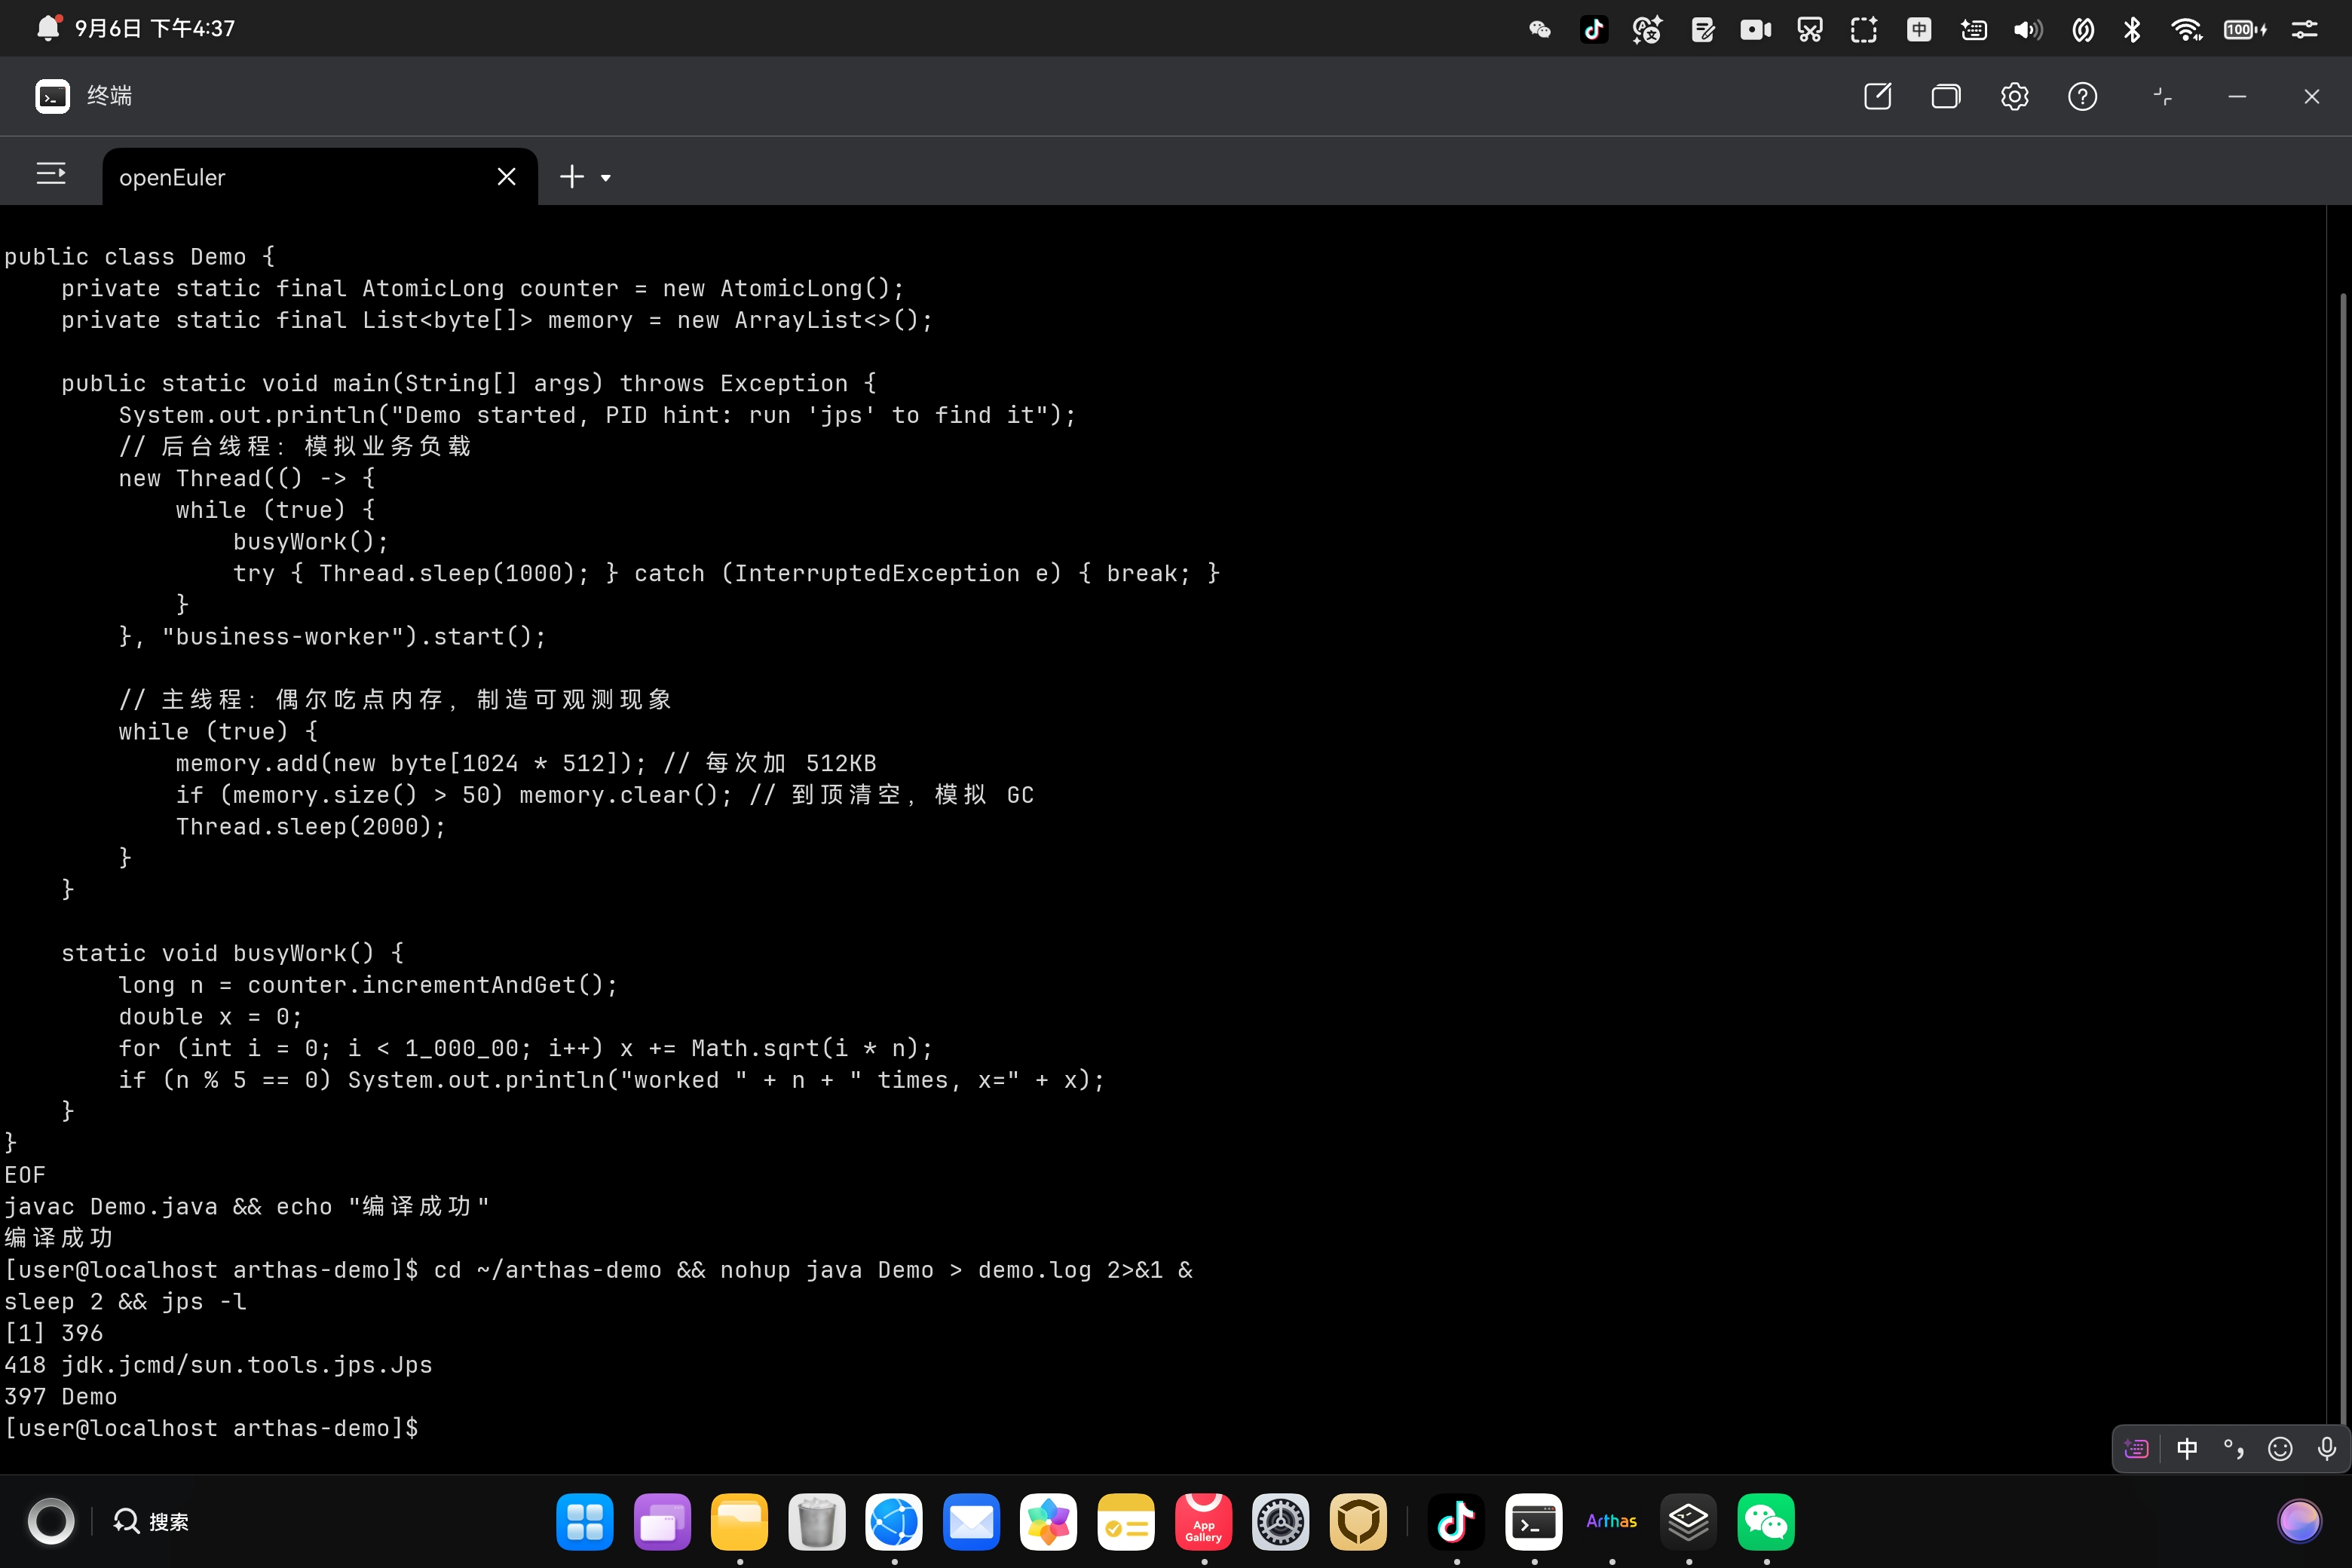Open the launcher circle button in dock
2352x1568 pixels.
pos(51,1521)
